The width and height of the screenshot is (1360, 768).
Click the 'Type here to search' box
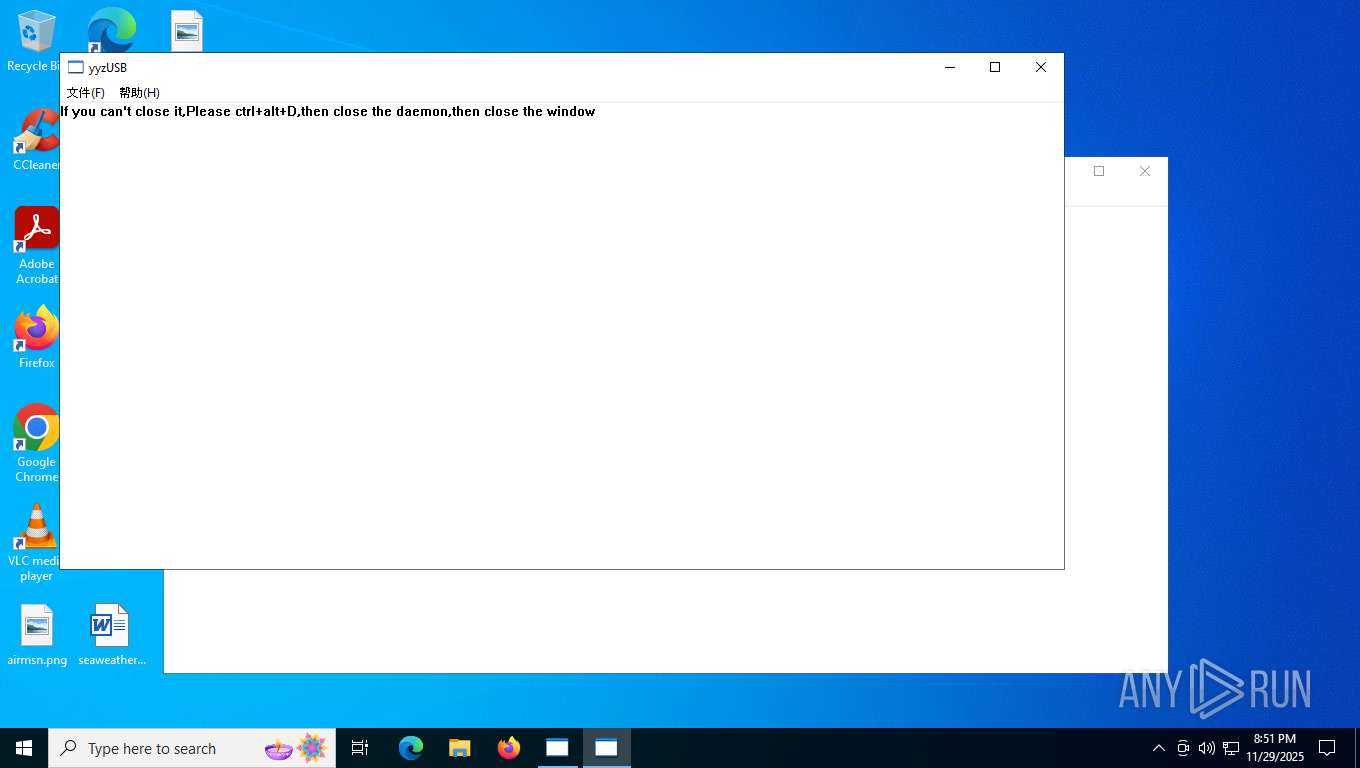tap(192, 748)
